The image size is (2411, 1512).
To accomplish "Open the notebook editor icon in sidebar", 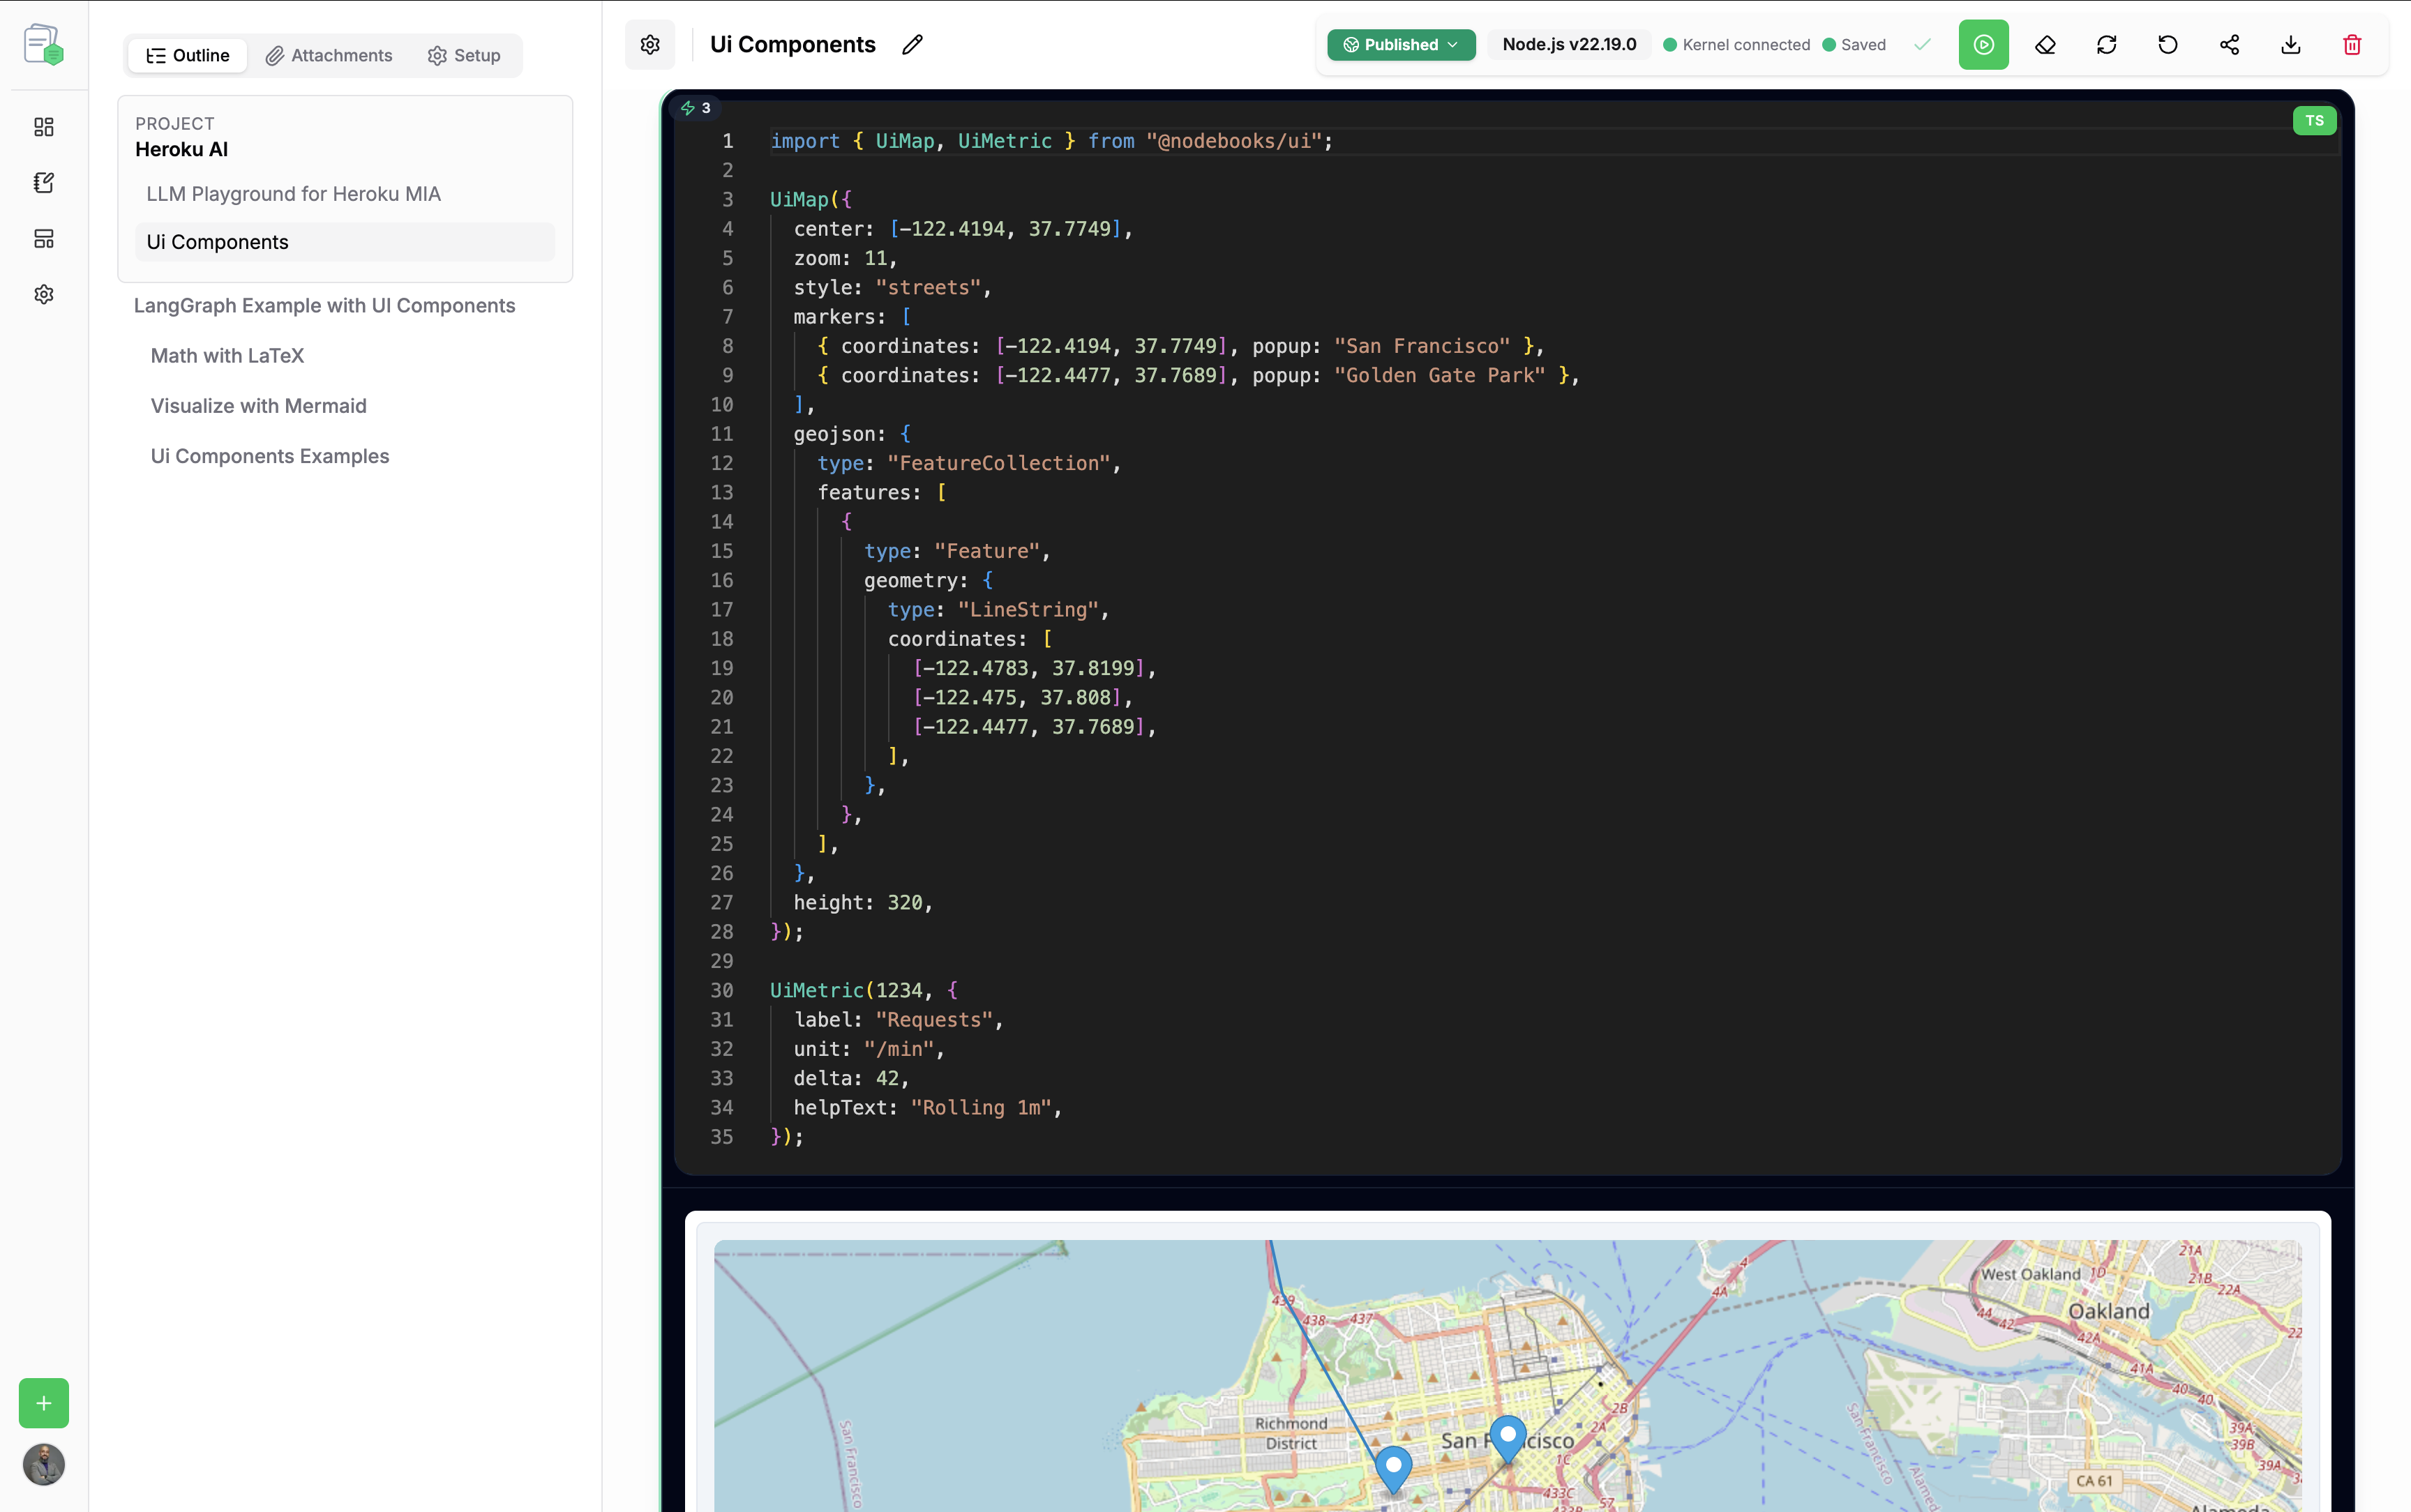I will tap(43, 182).
